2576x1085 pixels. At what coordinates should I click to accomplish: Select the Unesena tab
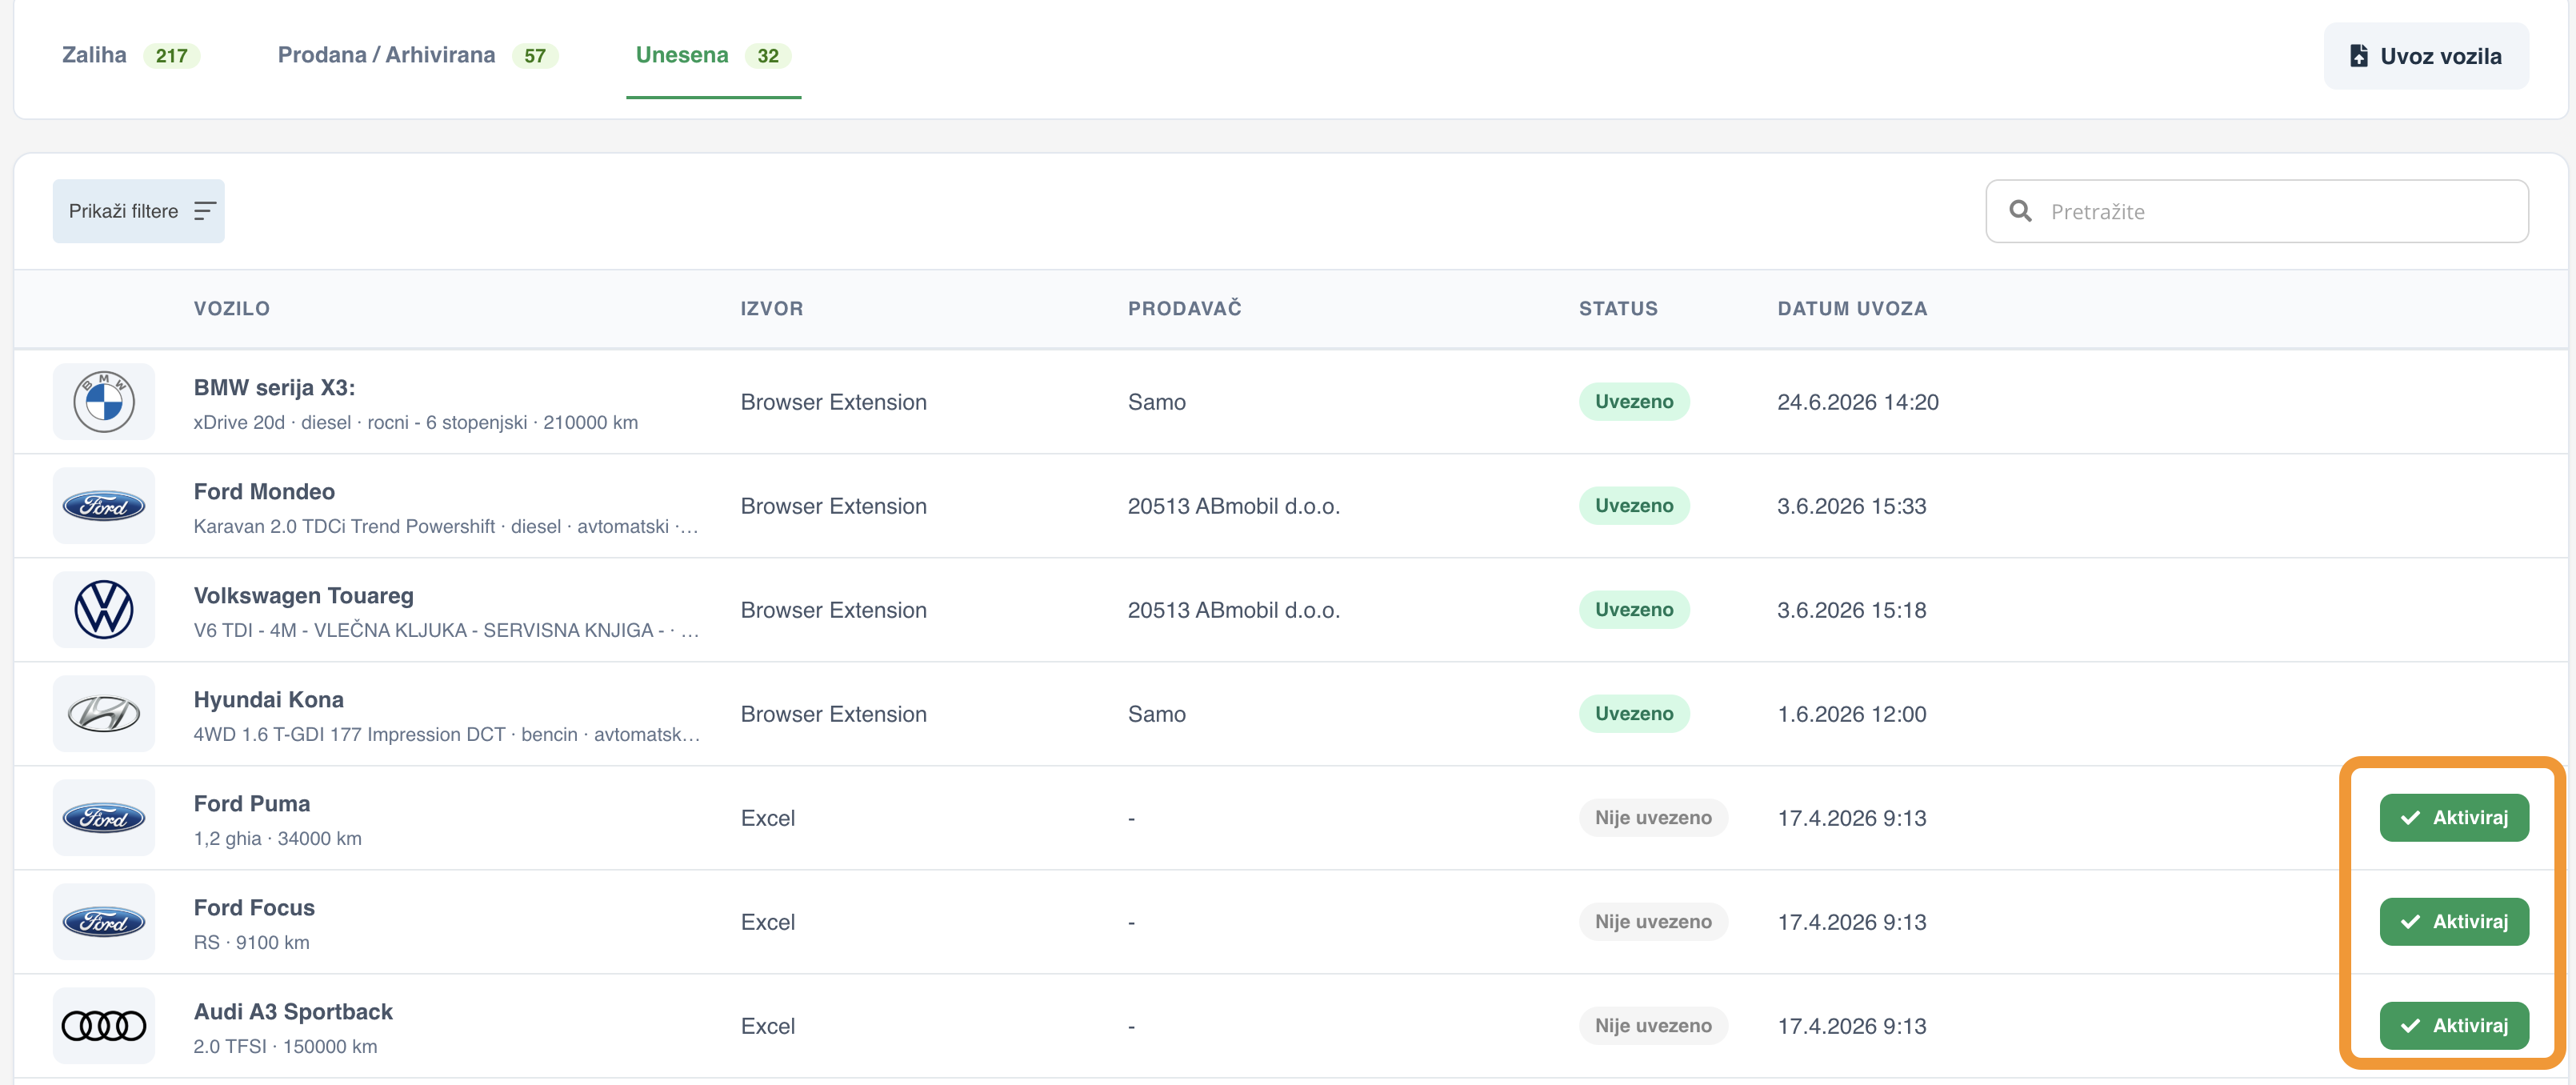tap(713, 55)
